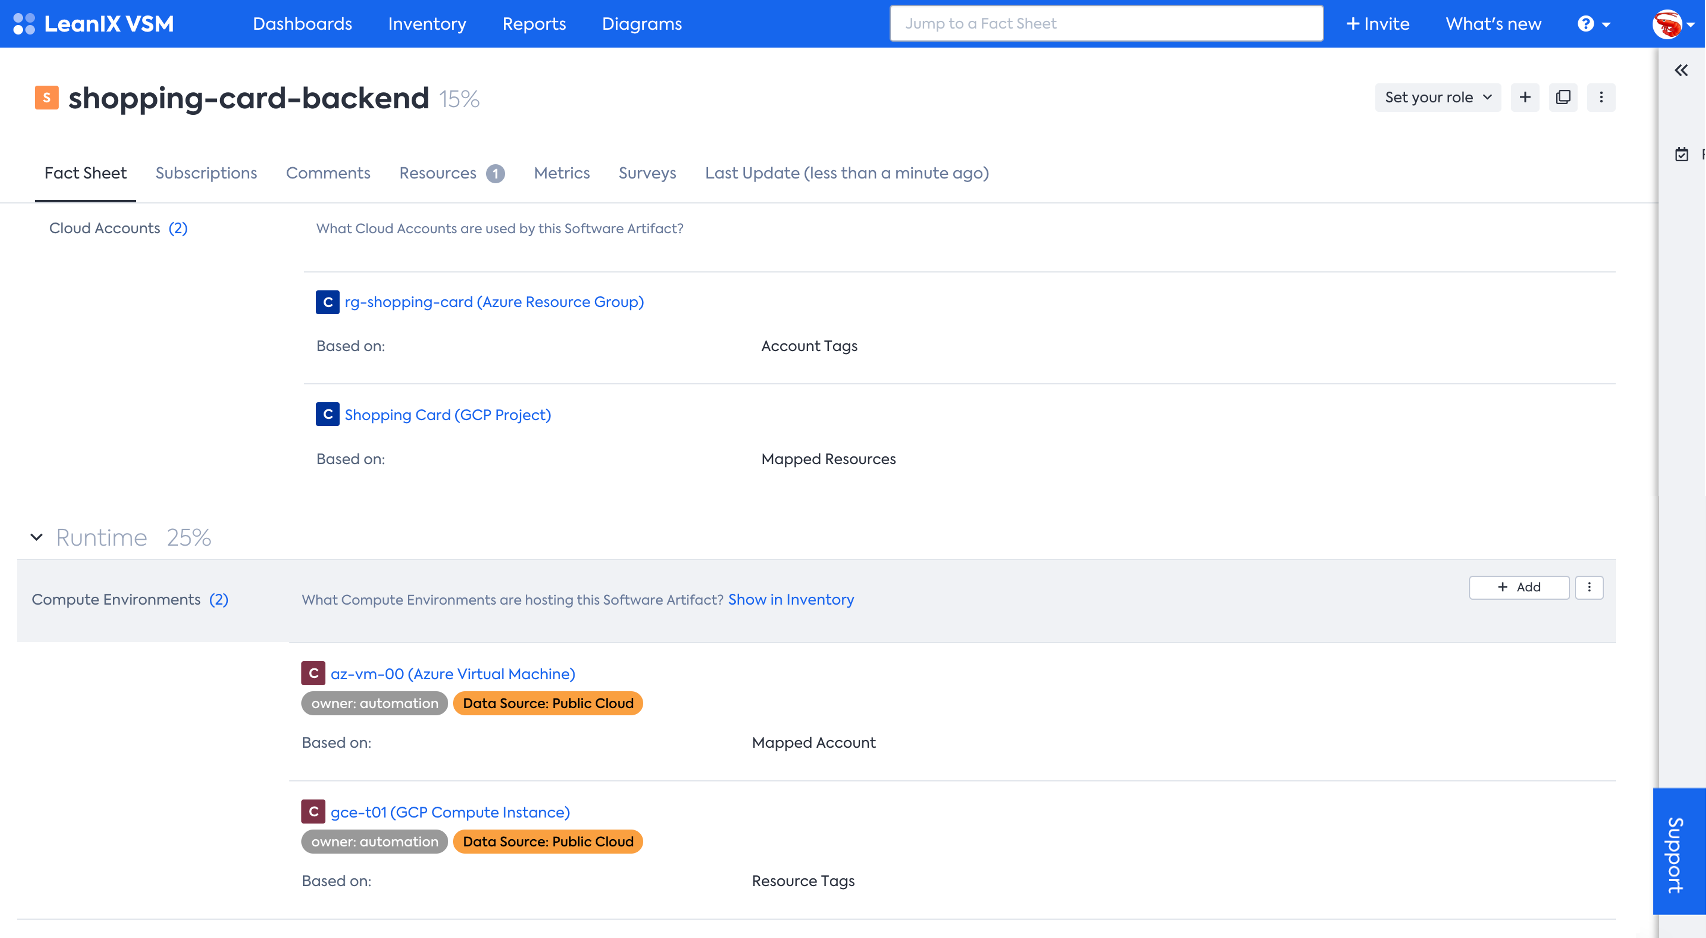1706x938 pixels.
Task: Open Compute Environments more options menu
Action: (x=1589, y=587)
